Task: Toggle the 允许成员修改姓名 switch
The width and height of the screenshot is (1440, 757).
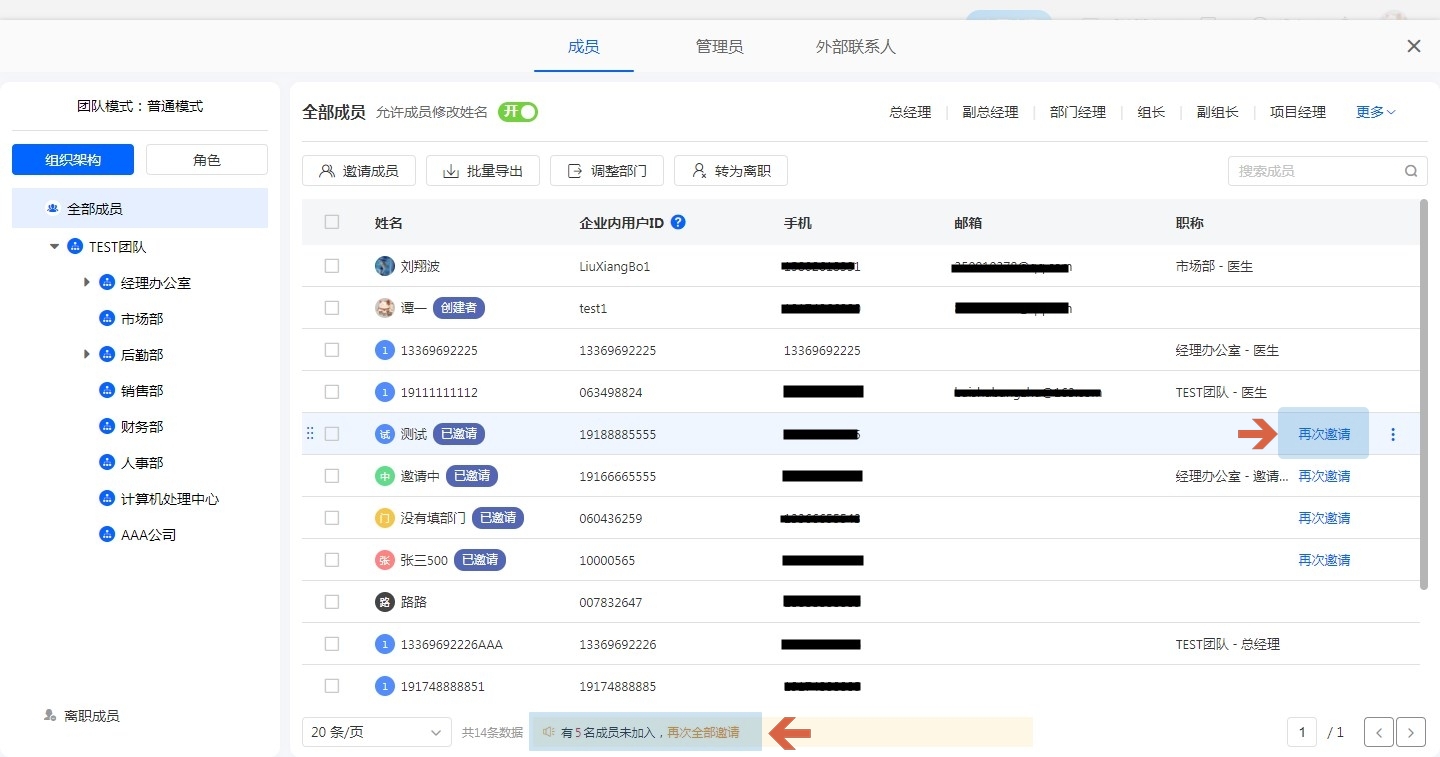Action: click(518, 112)
